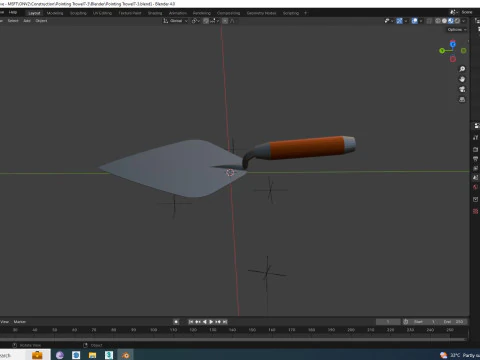Switch to the Animation workspace tab
This screenshot has height=360, width=480.
tap(178, 13)
